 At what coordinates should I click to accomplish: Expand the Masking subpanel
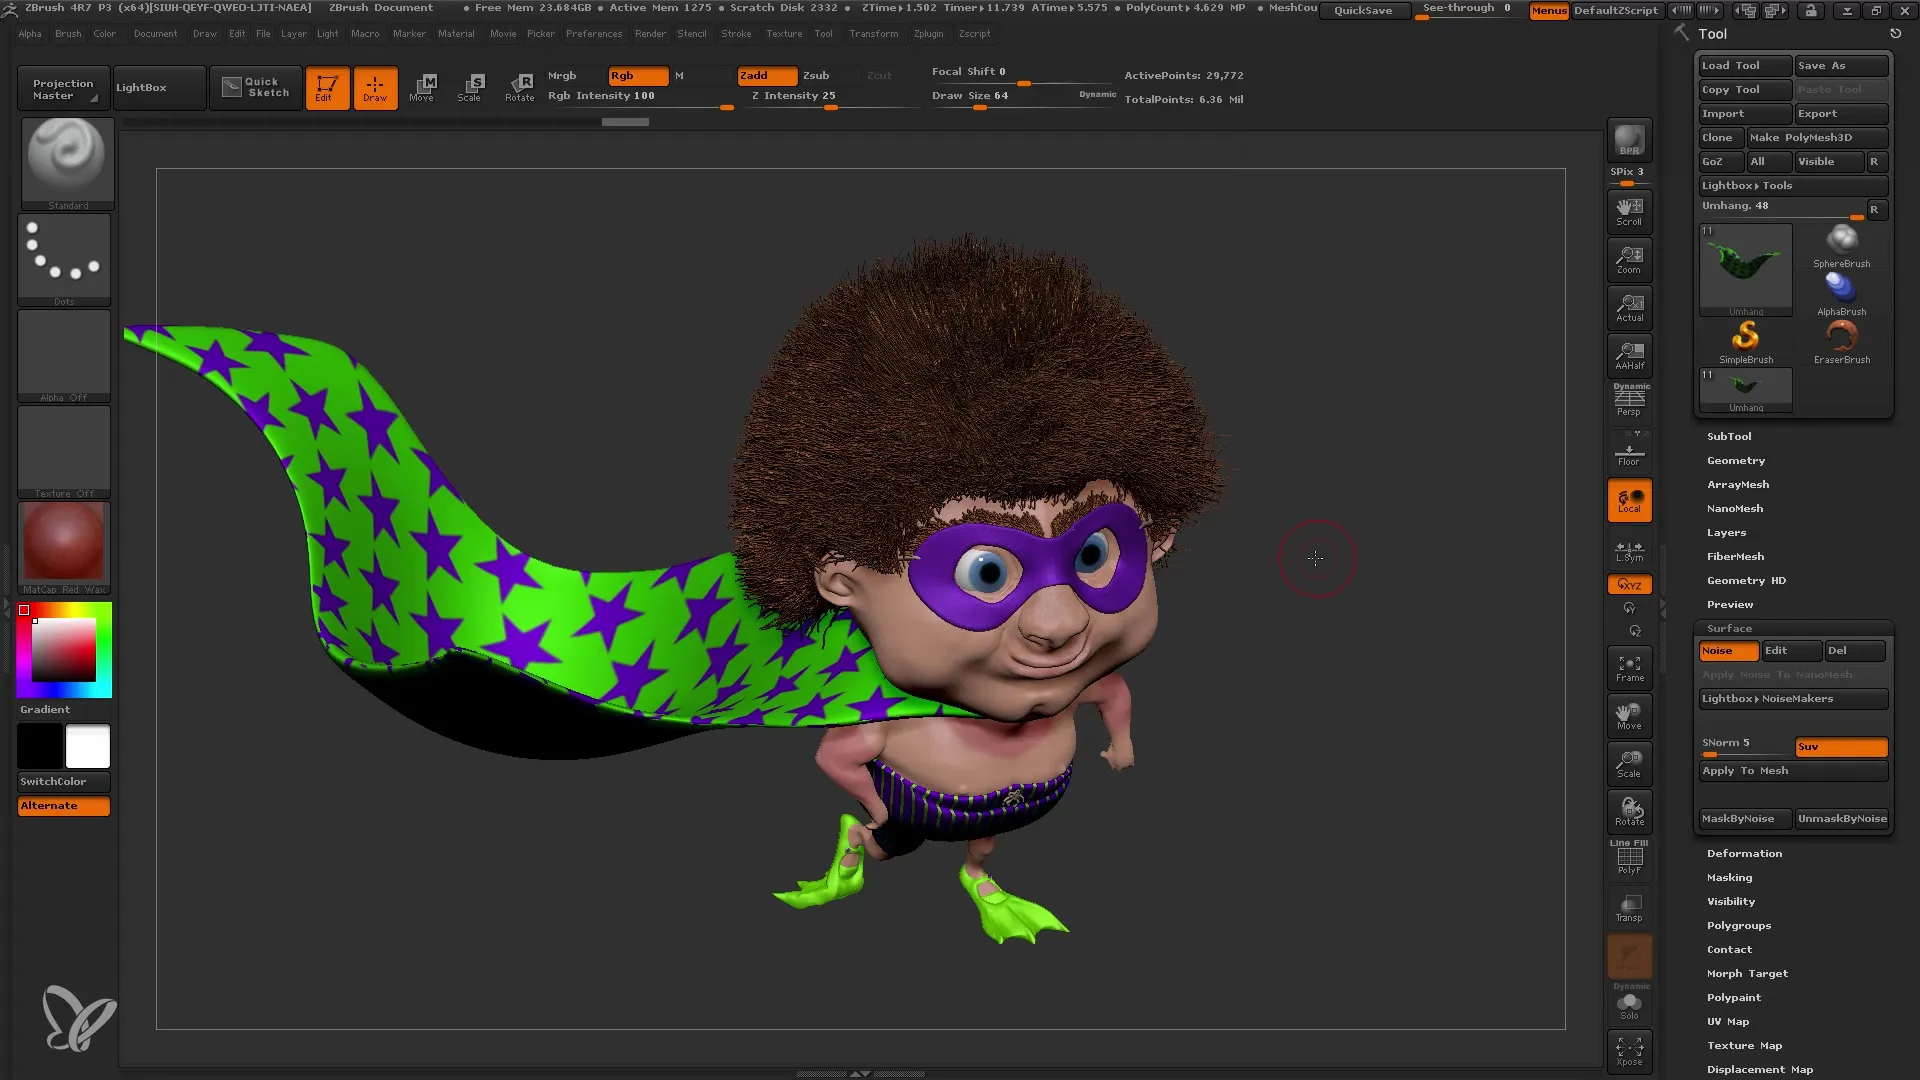point(1730,877)
